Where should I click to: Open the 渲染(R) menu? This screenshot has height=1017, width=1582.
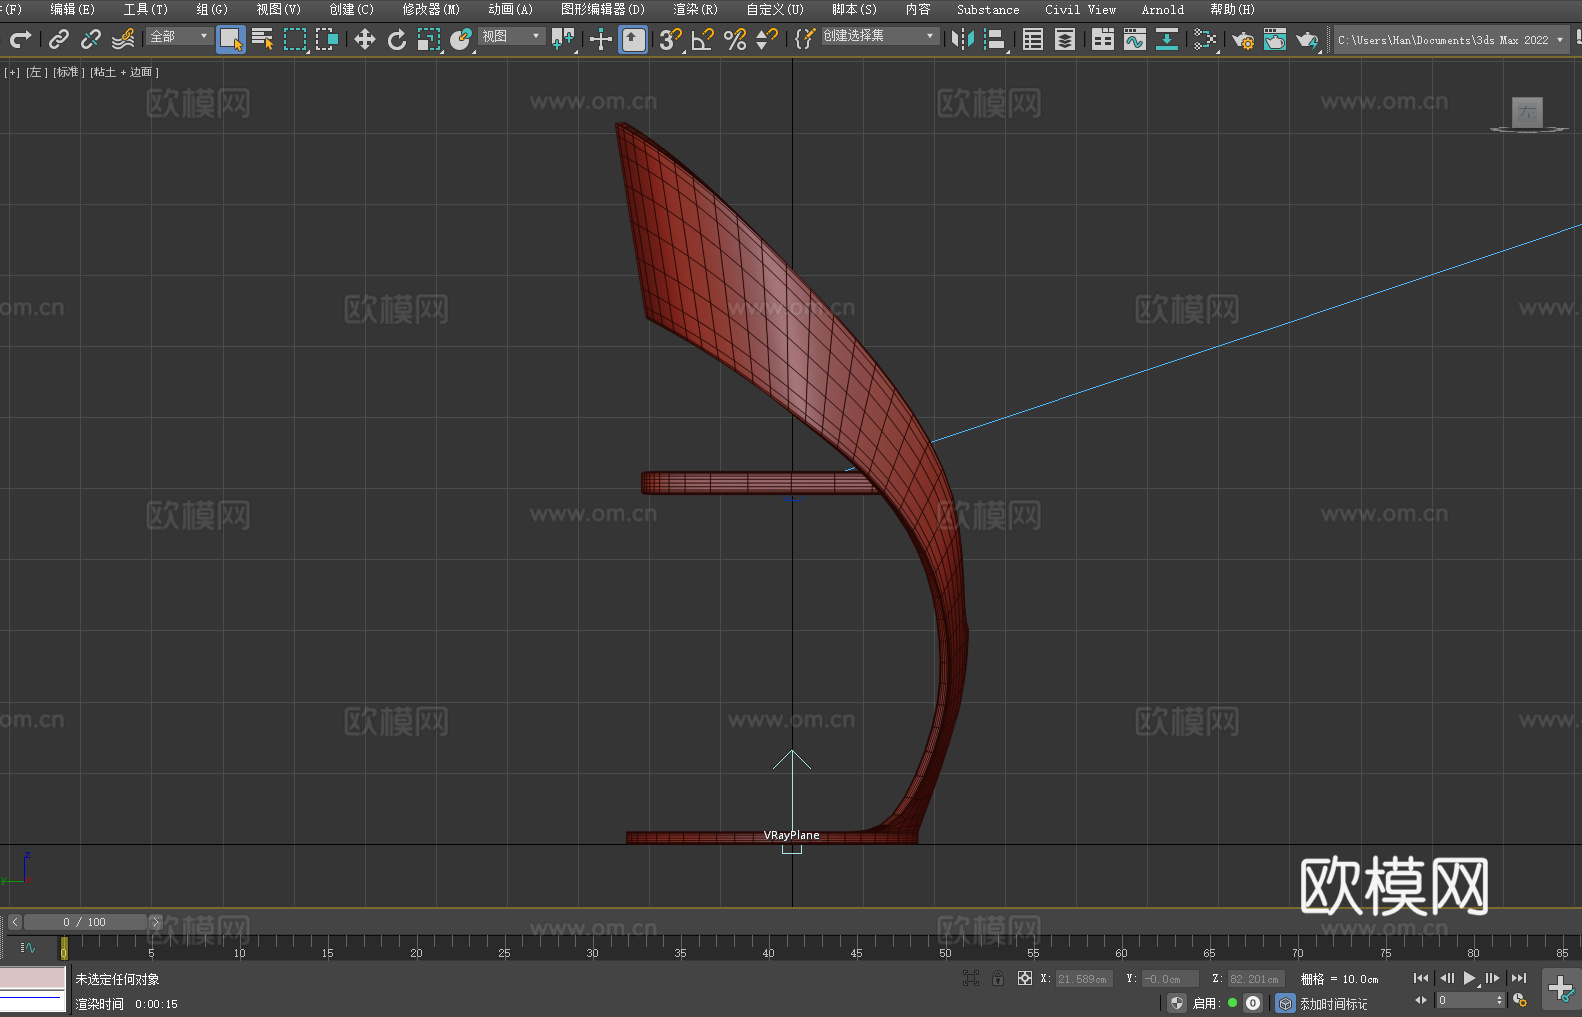tap(695, 10)
